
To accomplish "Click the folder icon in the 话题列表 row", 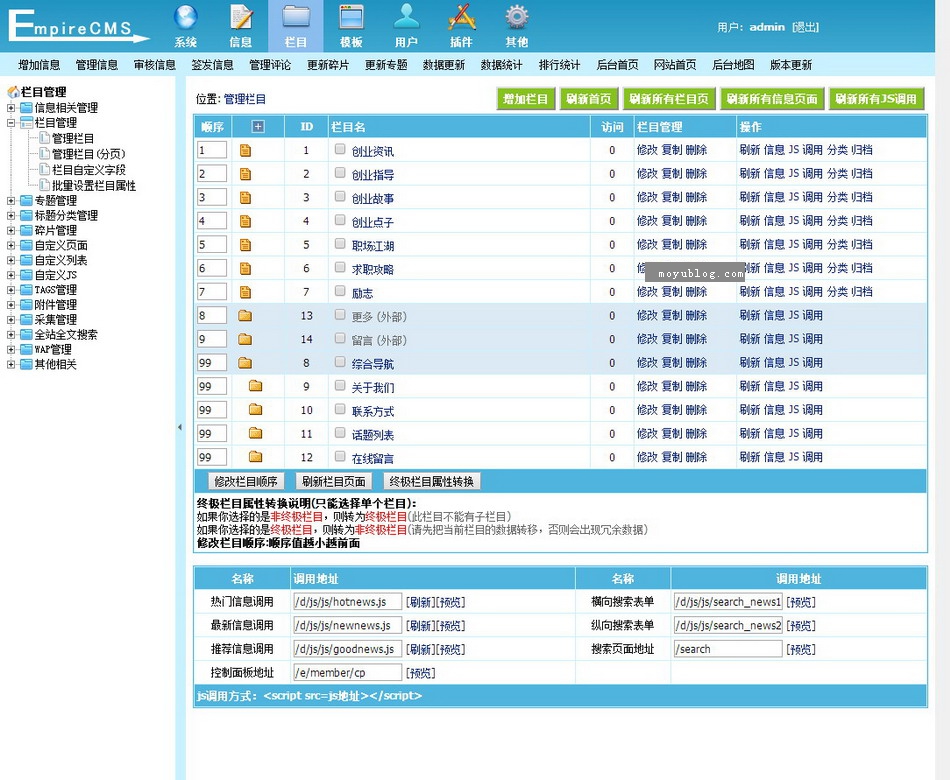I will click(256, 433).
